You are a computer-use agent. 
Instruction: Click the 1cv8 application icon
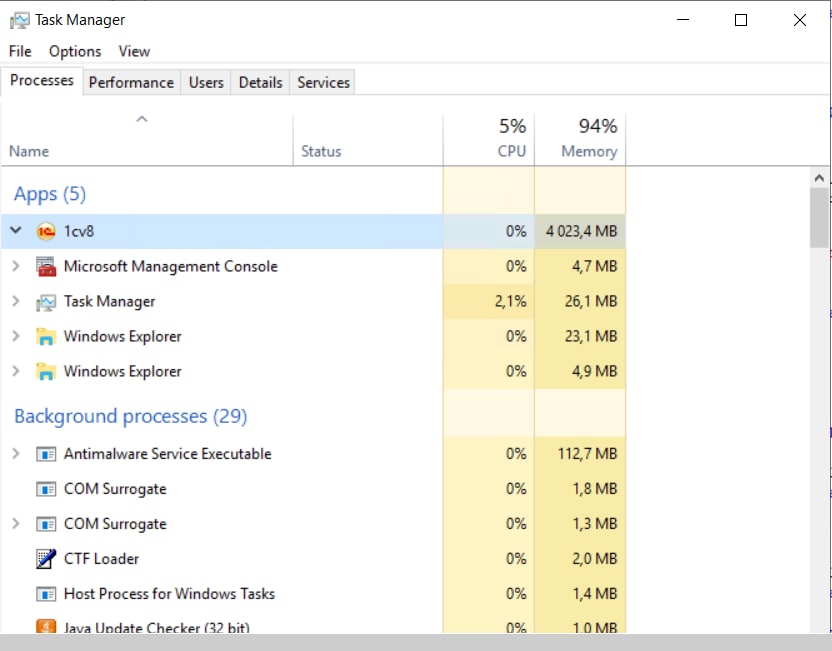coord(46,232)
